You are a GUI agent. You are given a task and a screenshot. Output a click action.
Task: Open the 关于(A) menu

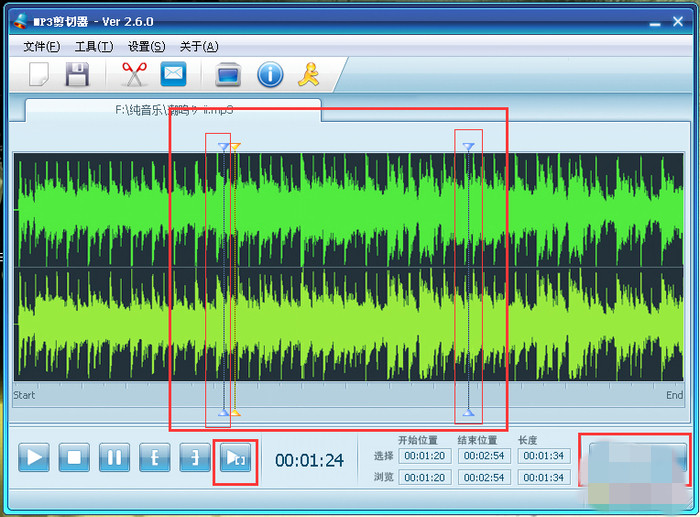199,46
